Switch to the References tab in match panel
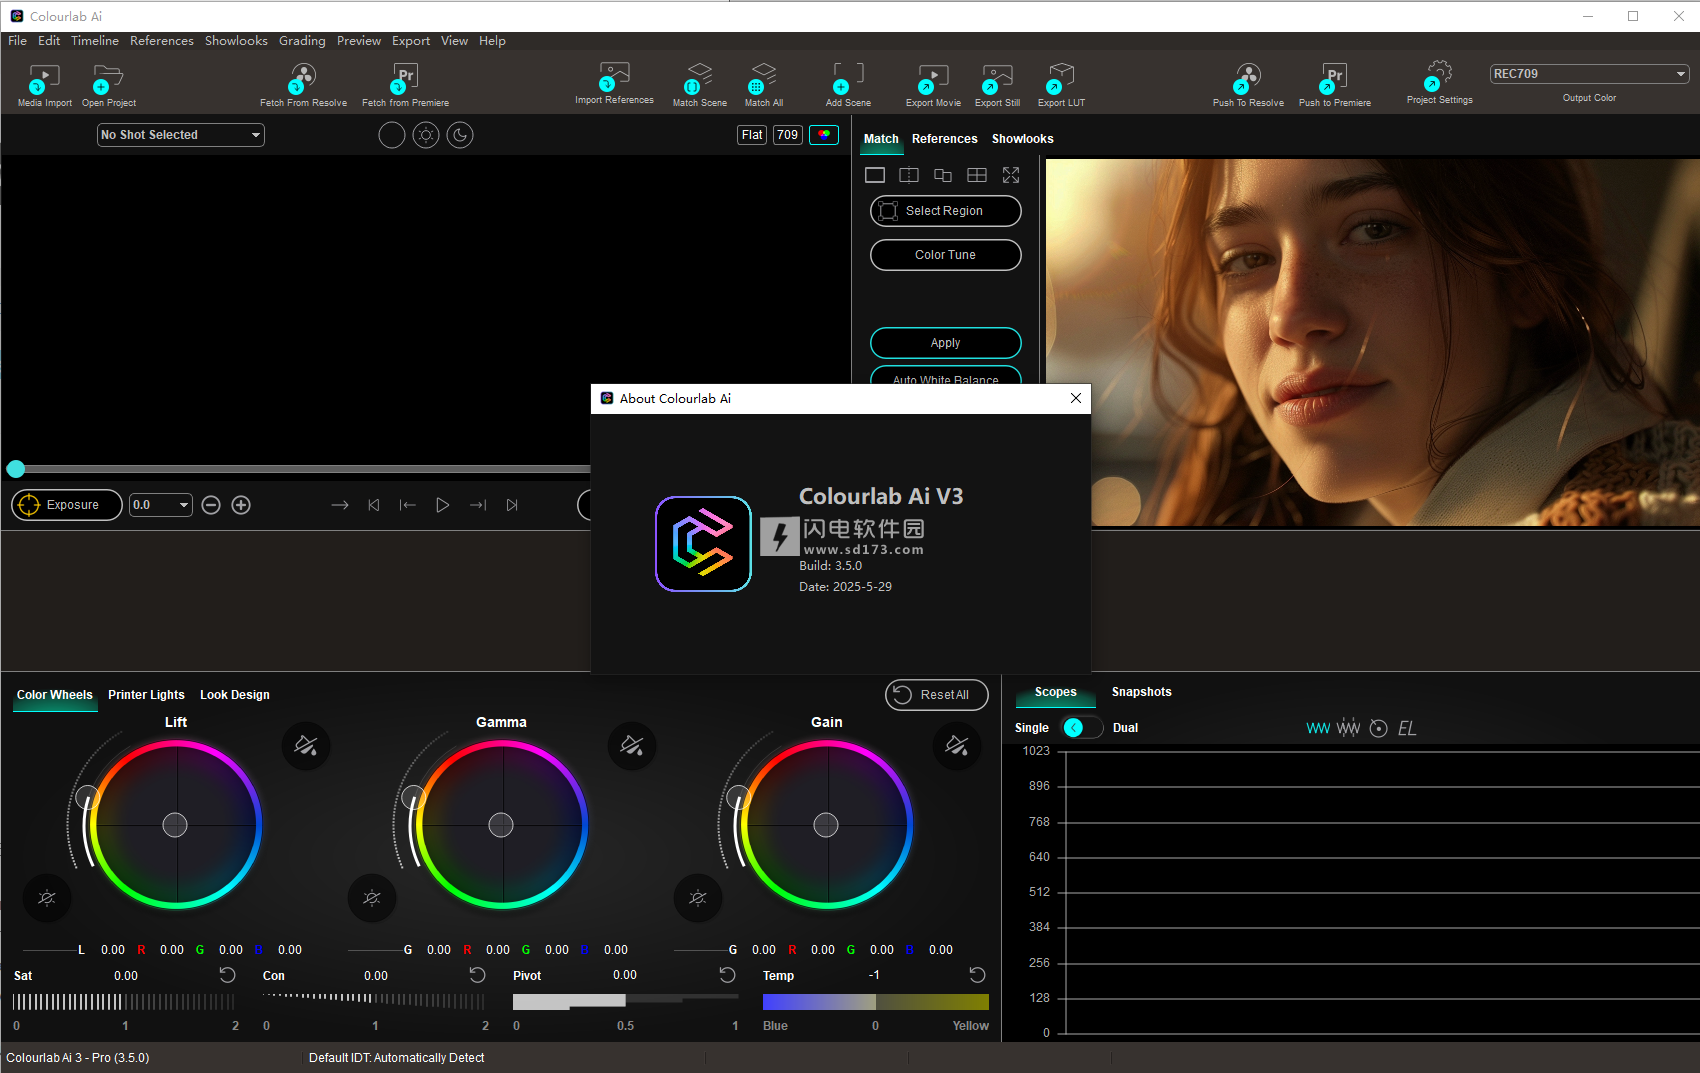 [945, 139]
